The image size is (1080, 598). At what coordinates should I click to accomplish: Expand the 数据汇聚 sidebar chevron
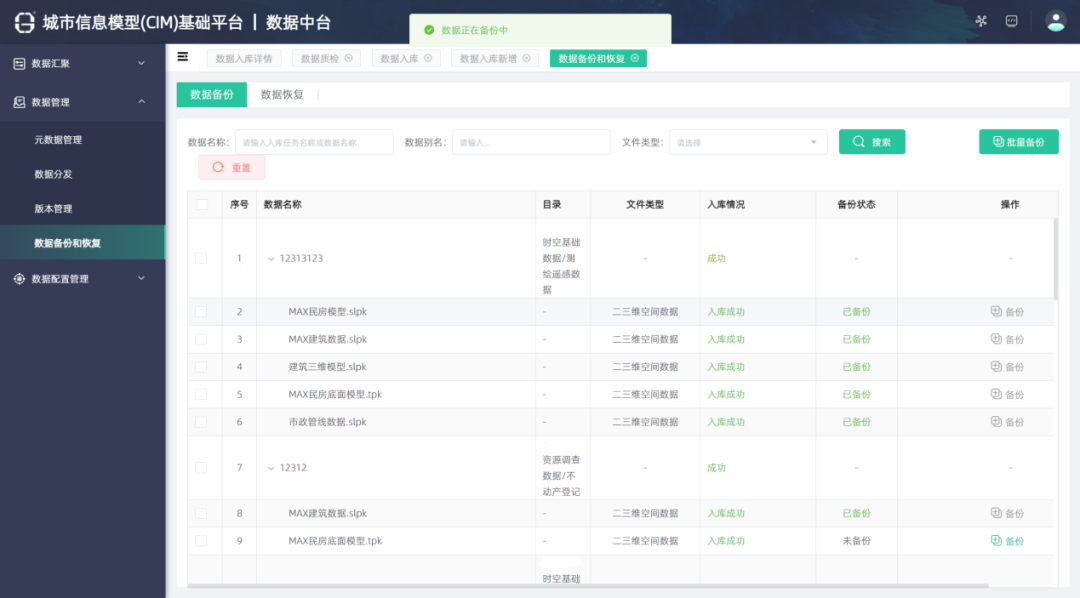(141, 63)
